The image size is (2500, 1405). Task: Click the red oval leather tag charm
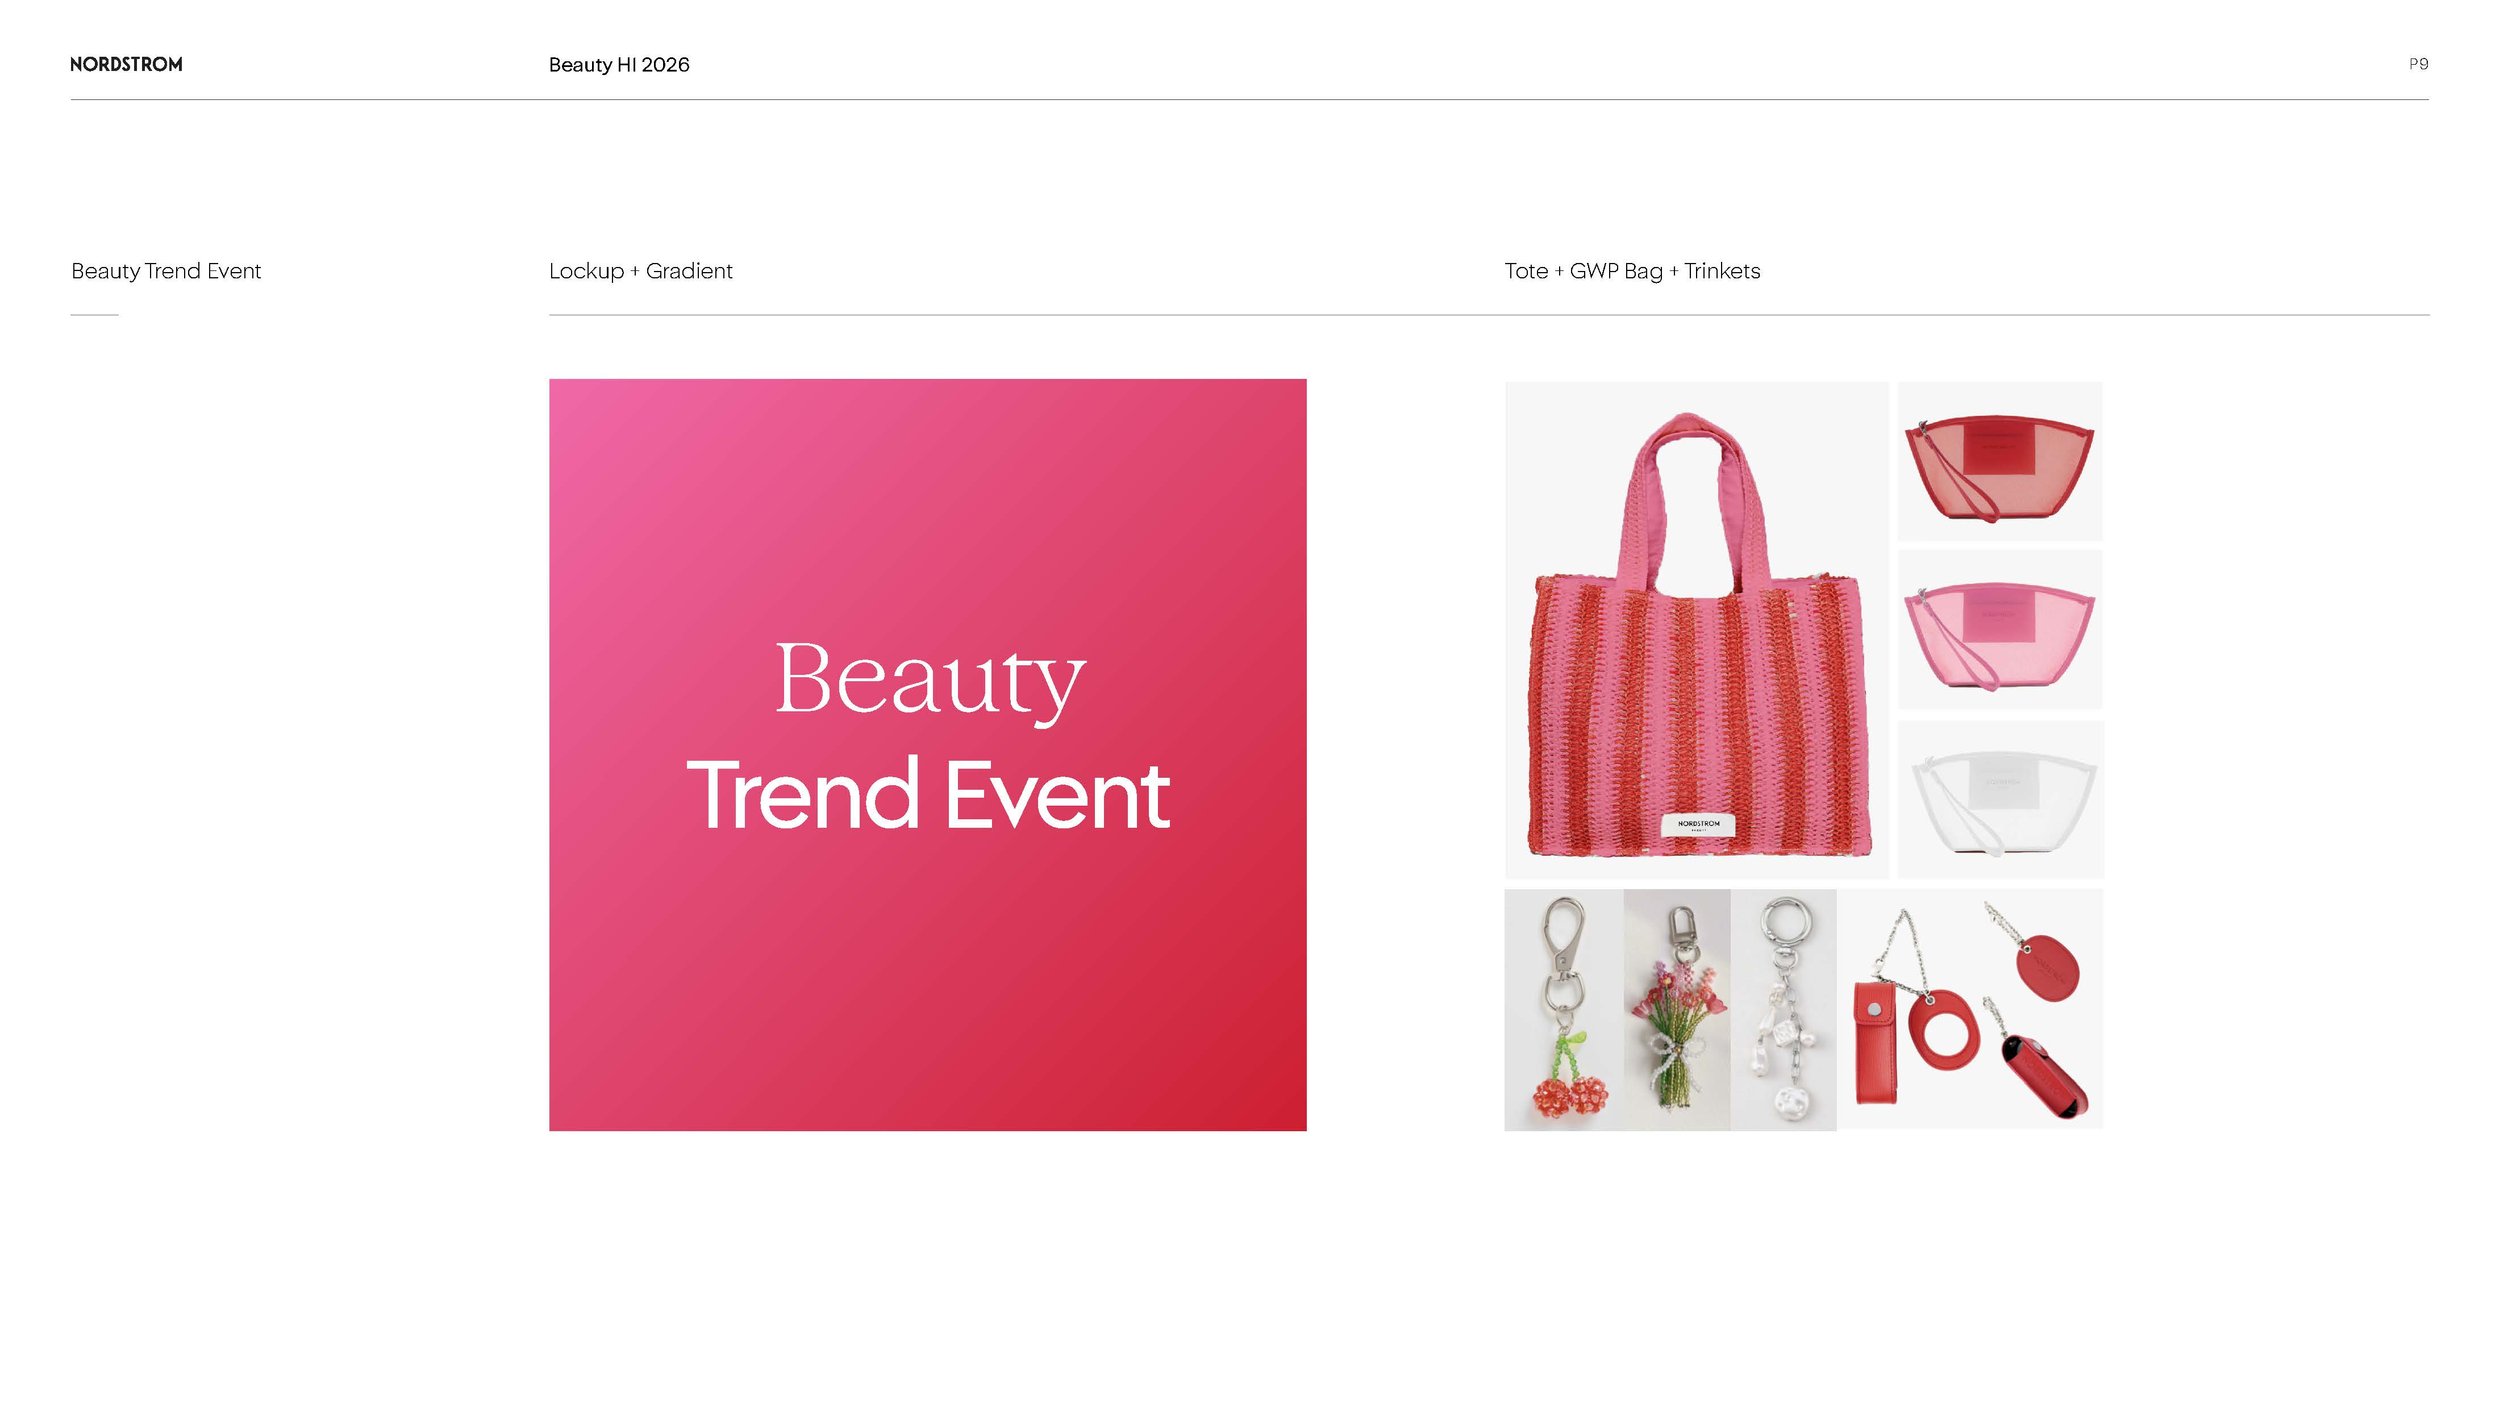(2046, 966)
